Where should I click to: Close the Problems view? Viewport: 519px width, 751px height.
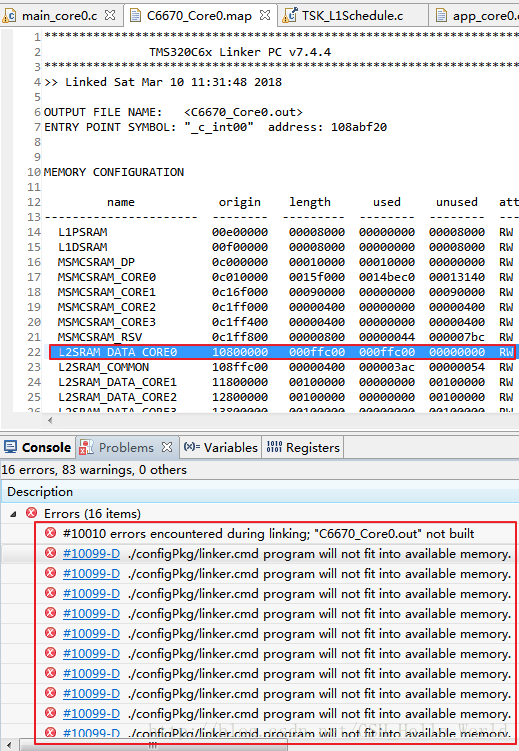pos(167,447)
